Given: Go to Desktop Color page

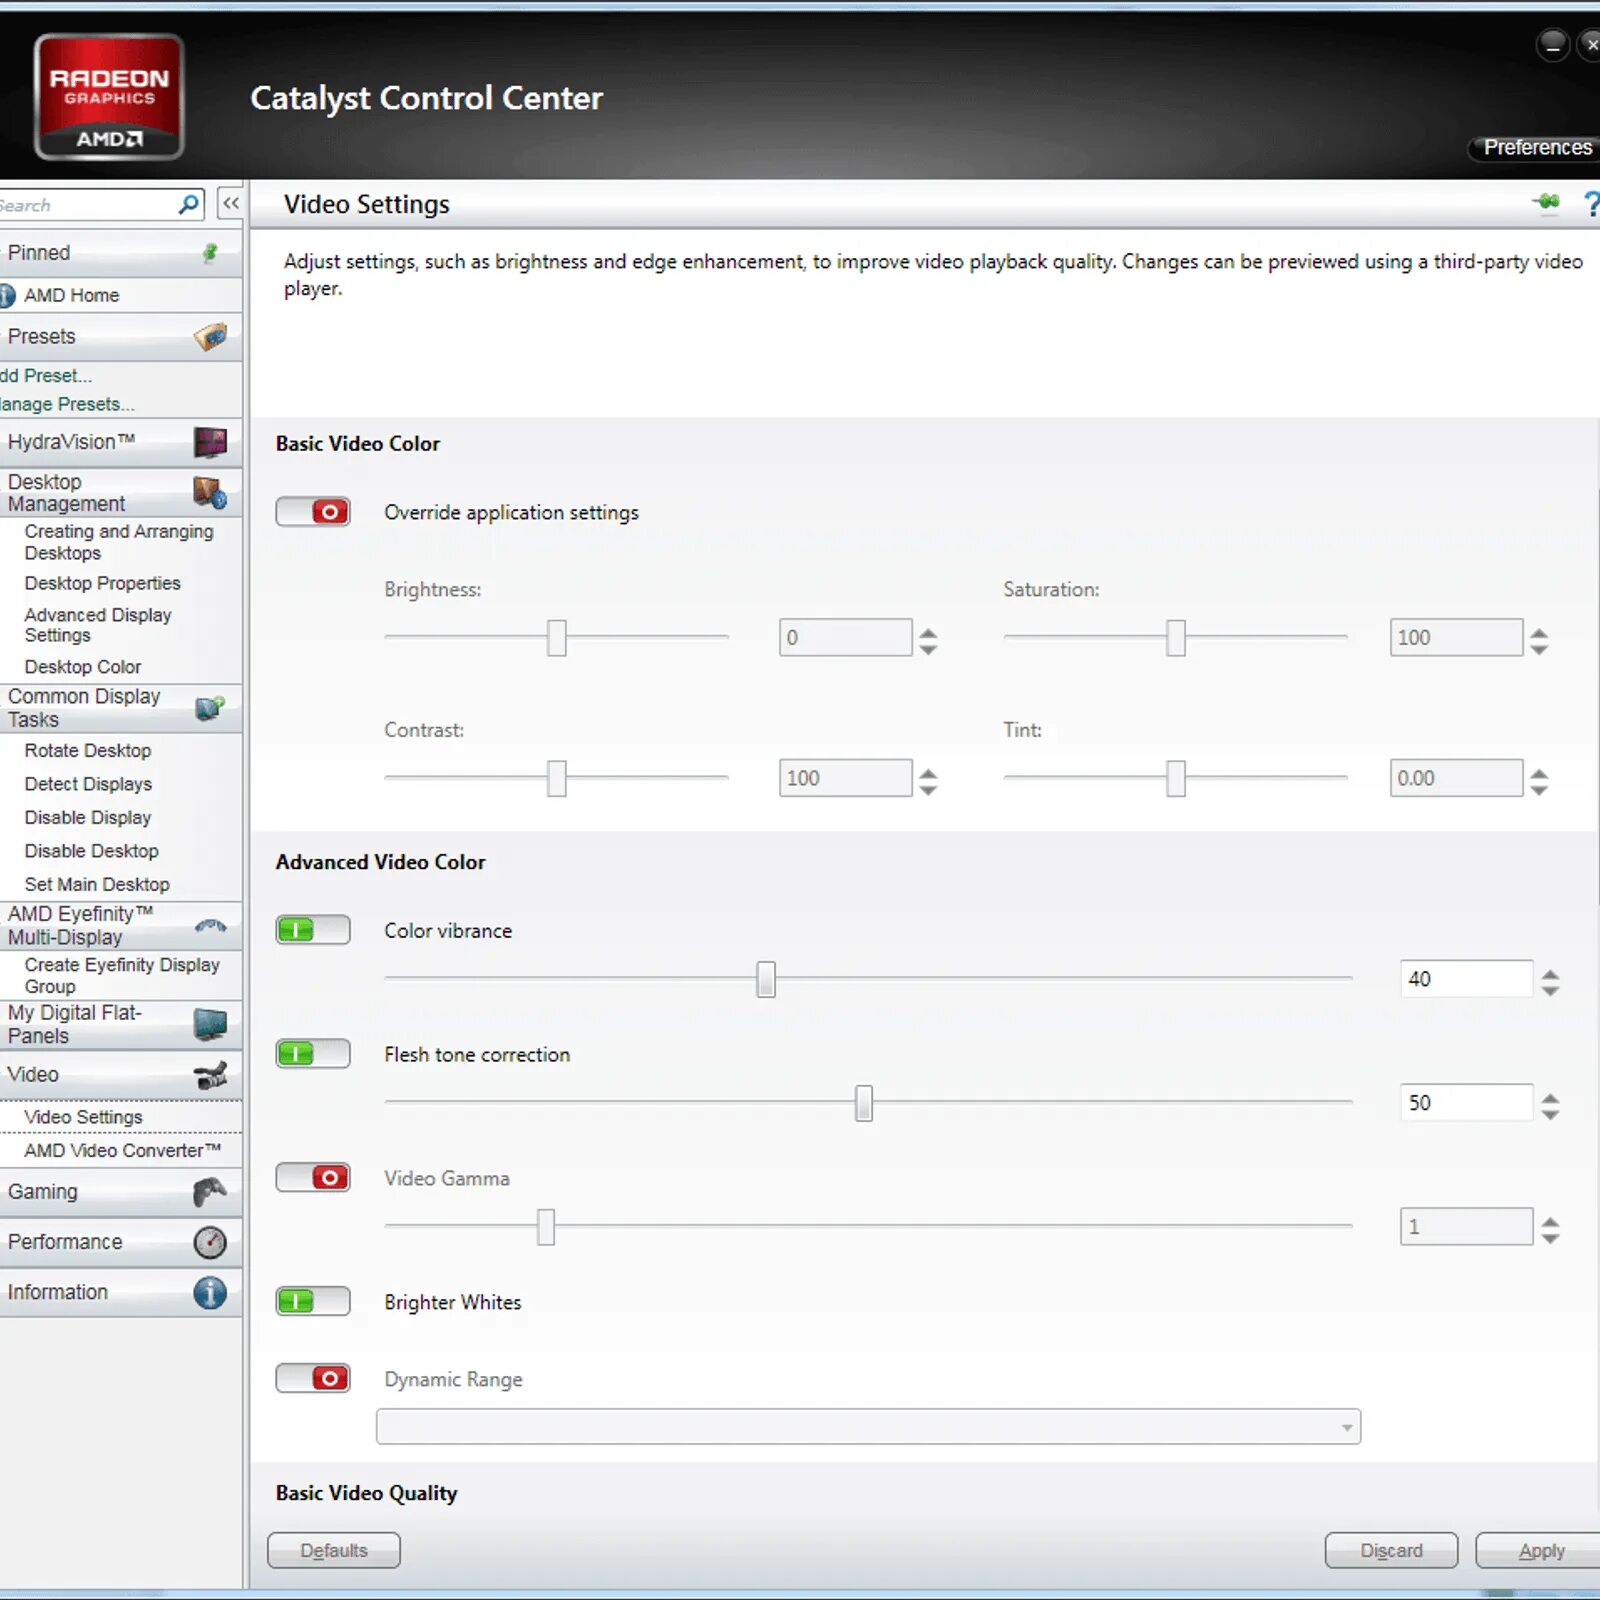Looking at the screenshot, I should [83, 667].
